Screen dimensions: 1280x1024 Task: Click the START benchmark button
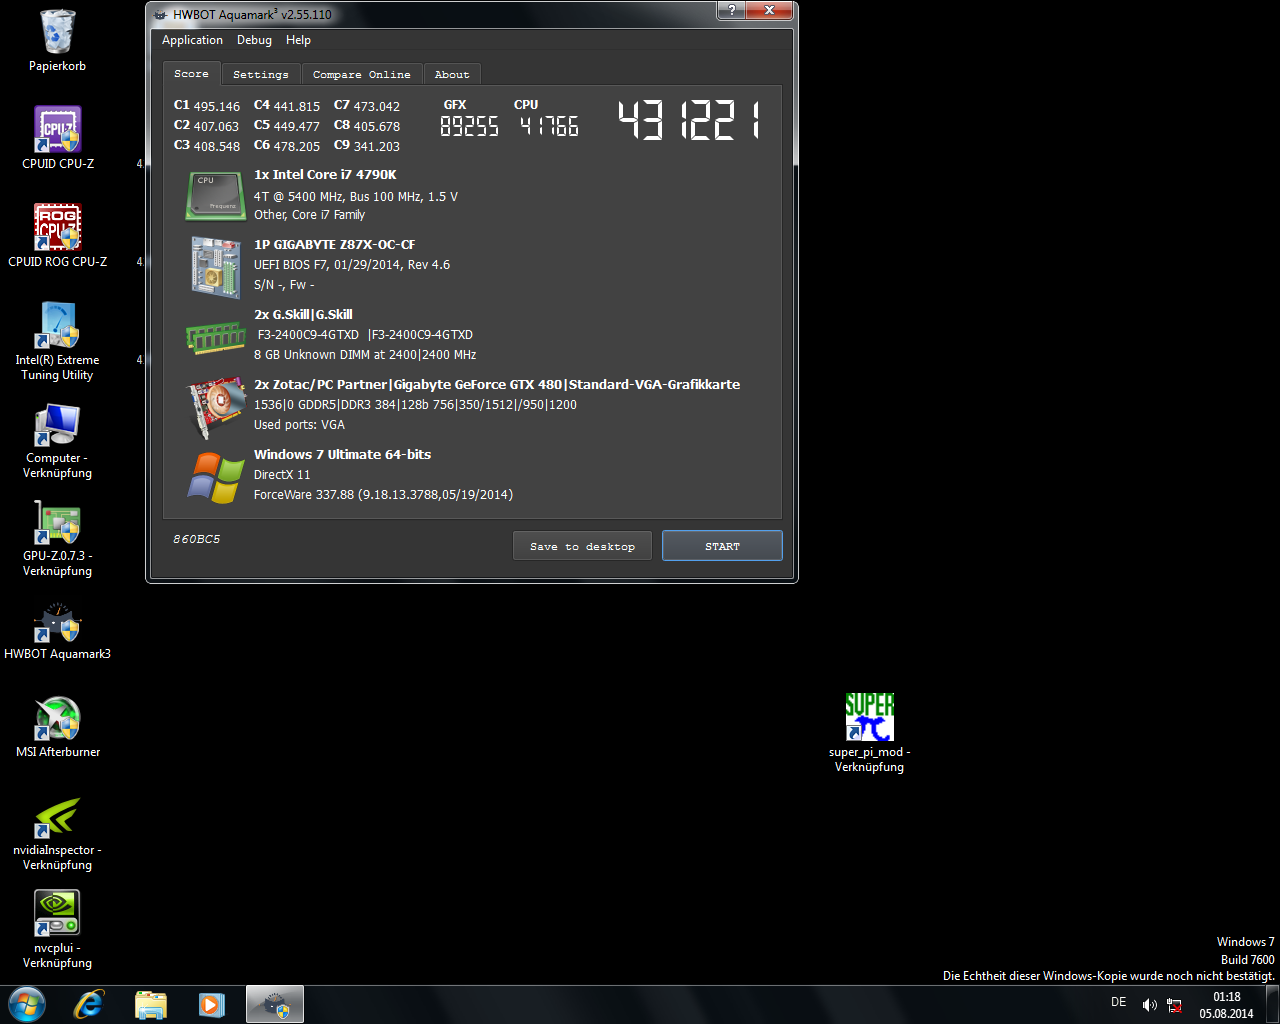pyautogui.click(x=722, y=546)
